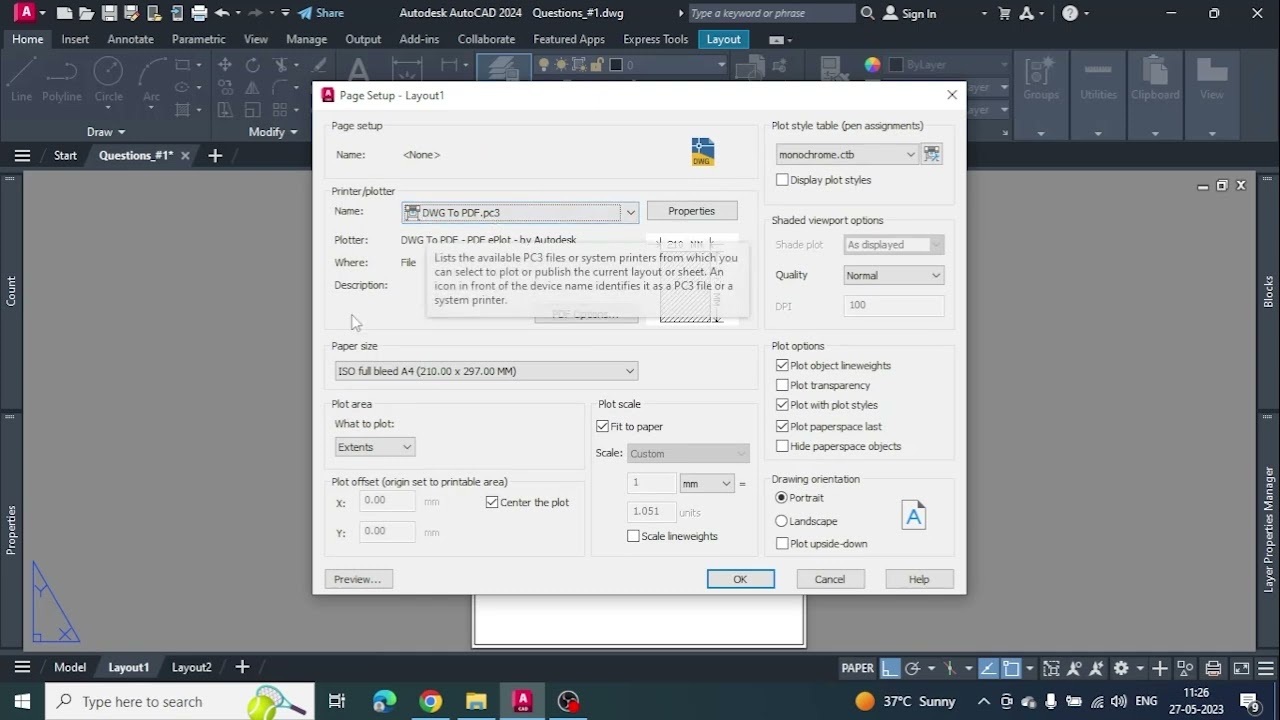Viewport: 1280px width, 720px height.
Task: Click the search magnifier icon in title bar
Action: [x=867, y=13]
